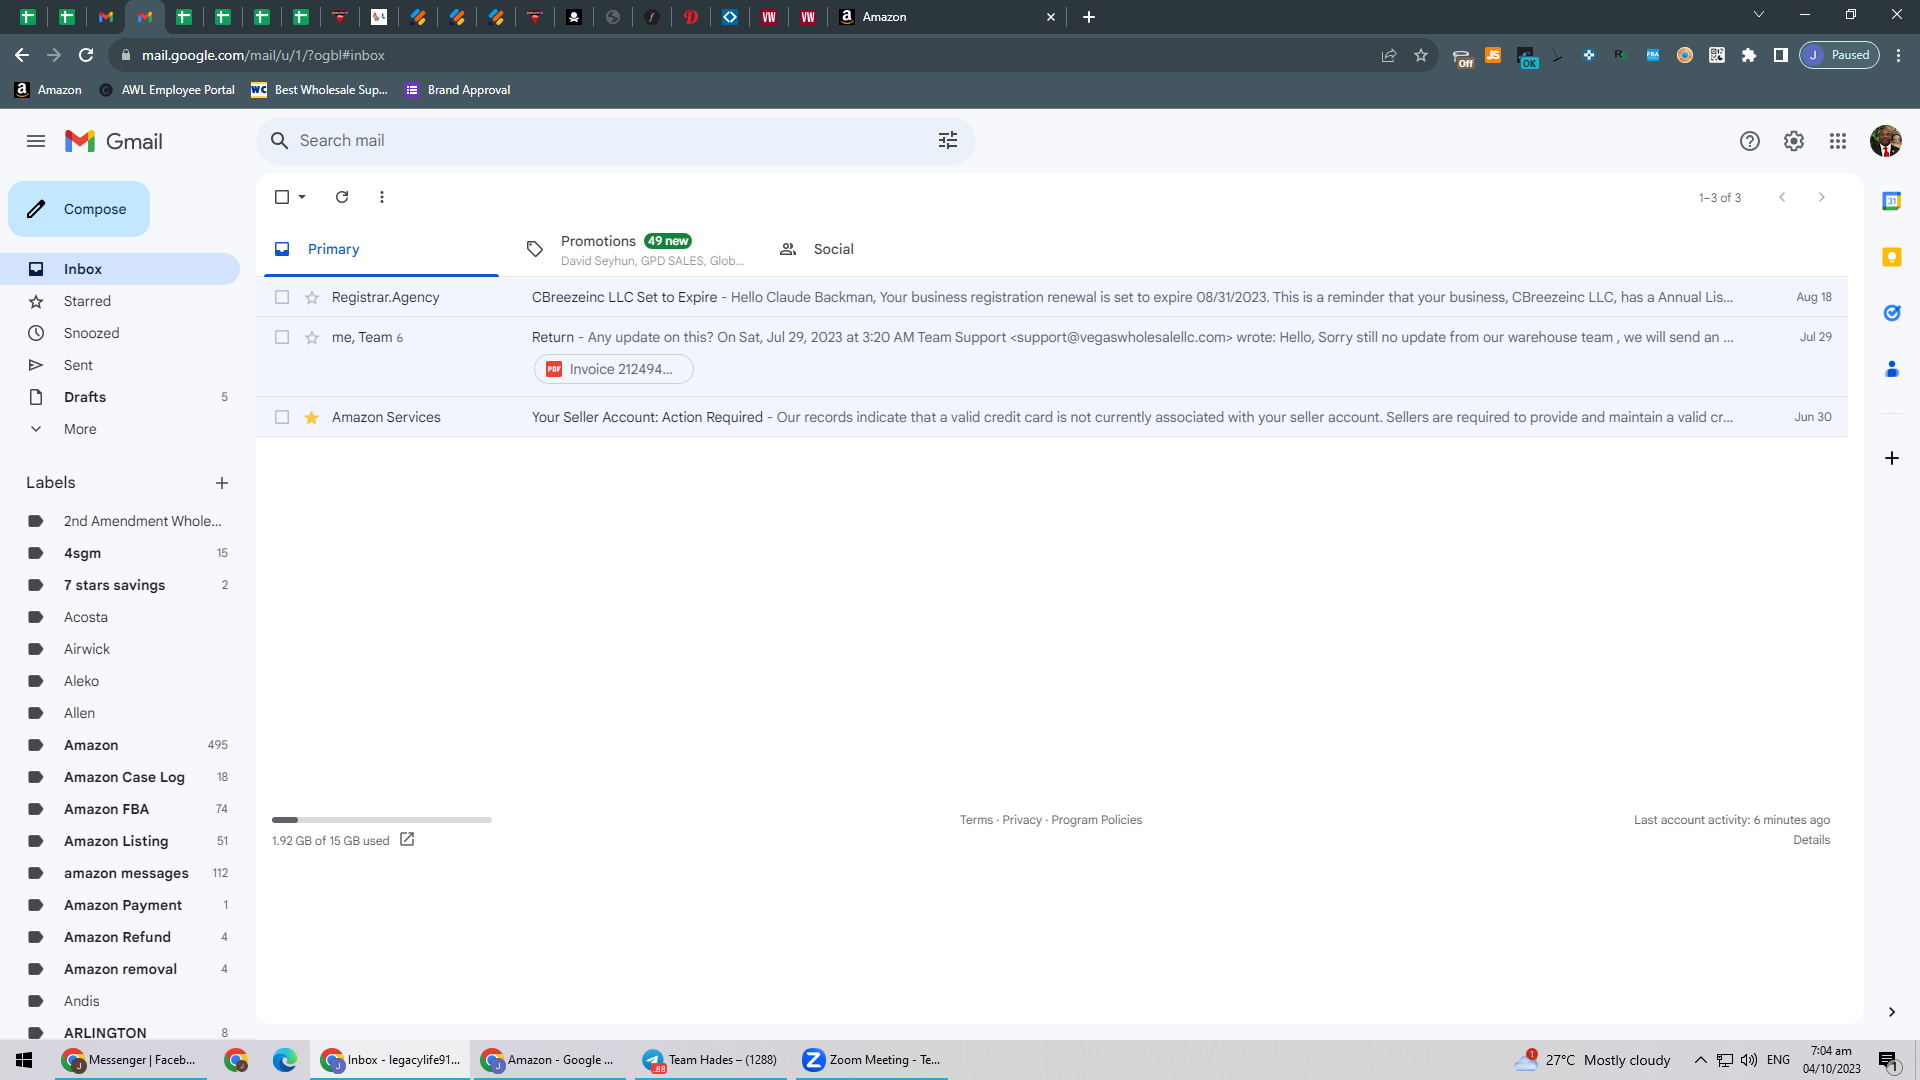This screenshot has width=1920, height=1080.
Task: Open account activity Details
Action: 1811,840
